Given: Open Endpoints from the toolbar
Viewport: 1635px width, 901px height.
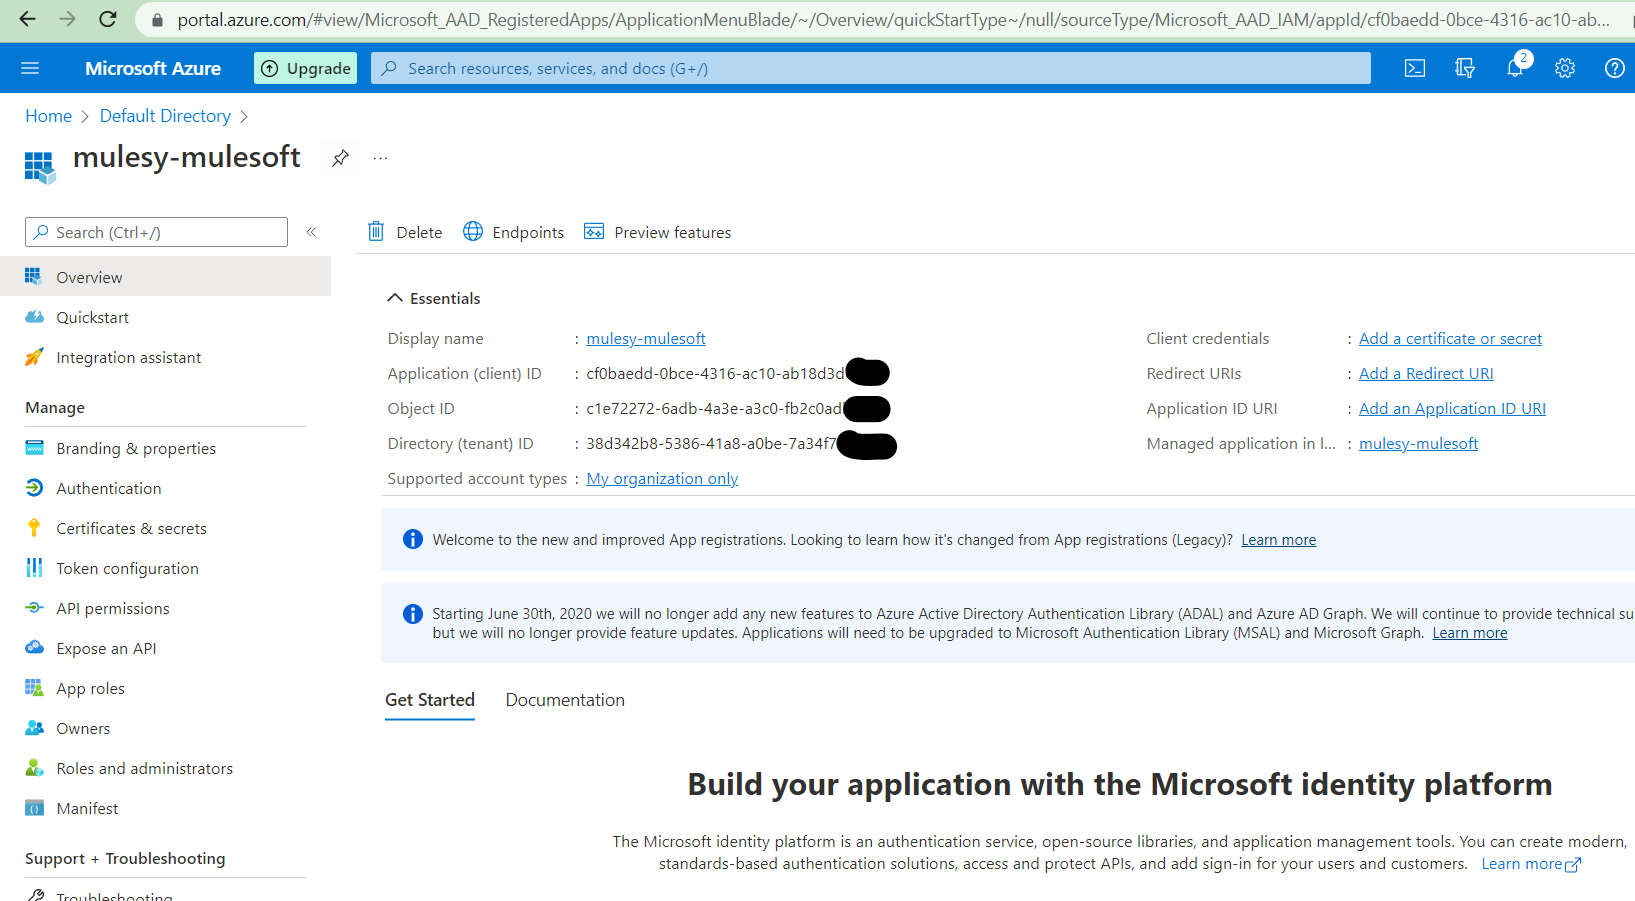Looking at the screenshot, I should 514,232.
